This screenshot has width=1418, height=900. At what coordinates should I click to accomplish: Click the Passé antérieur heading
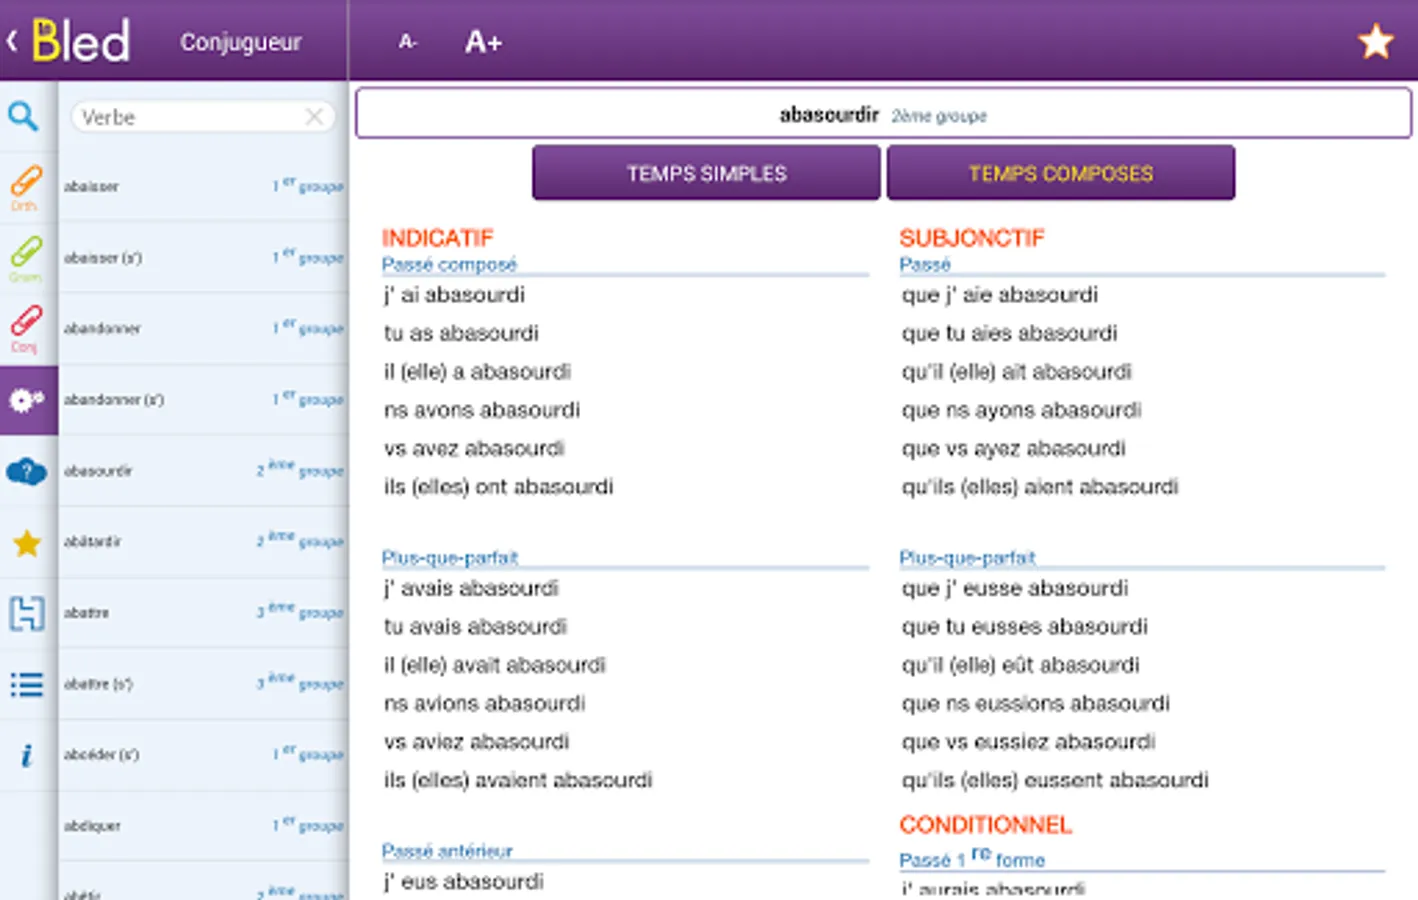[x=447, y=851]
